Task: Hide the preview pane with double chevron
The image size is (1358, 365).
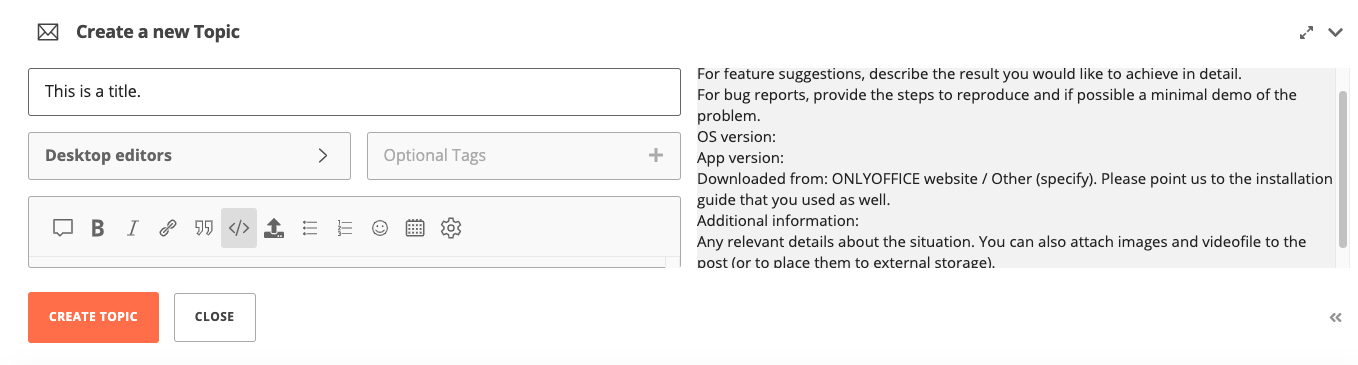Action: [1335, 318]
